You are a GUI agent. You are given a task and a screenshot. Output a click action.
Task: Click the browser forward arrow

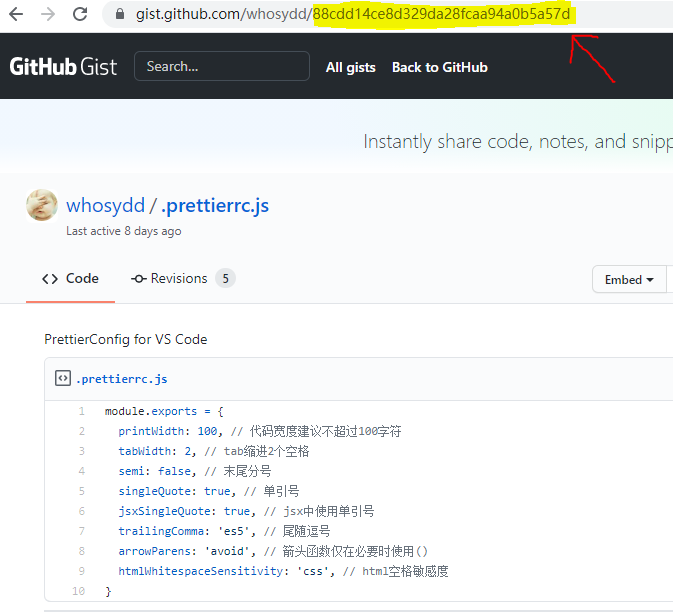tap(48, 14)
